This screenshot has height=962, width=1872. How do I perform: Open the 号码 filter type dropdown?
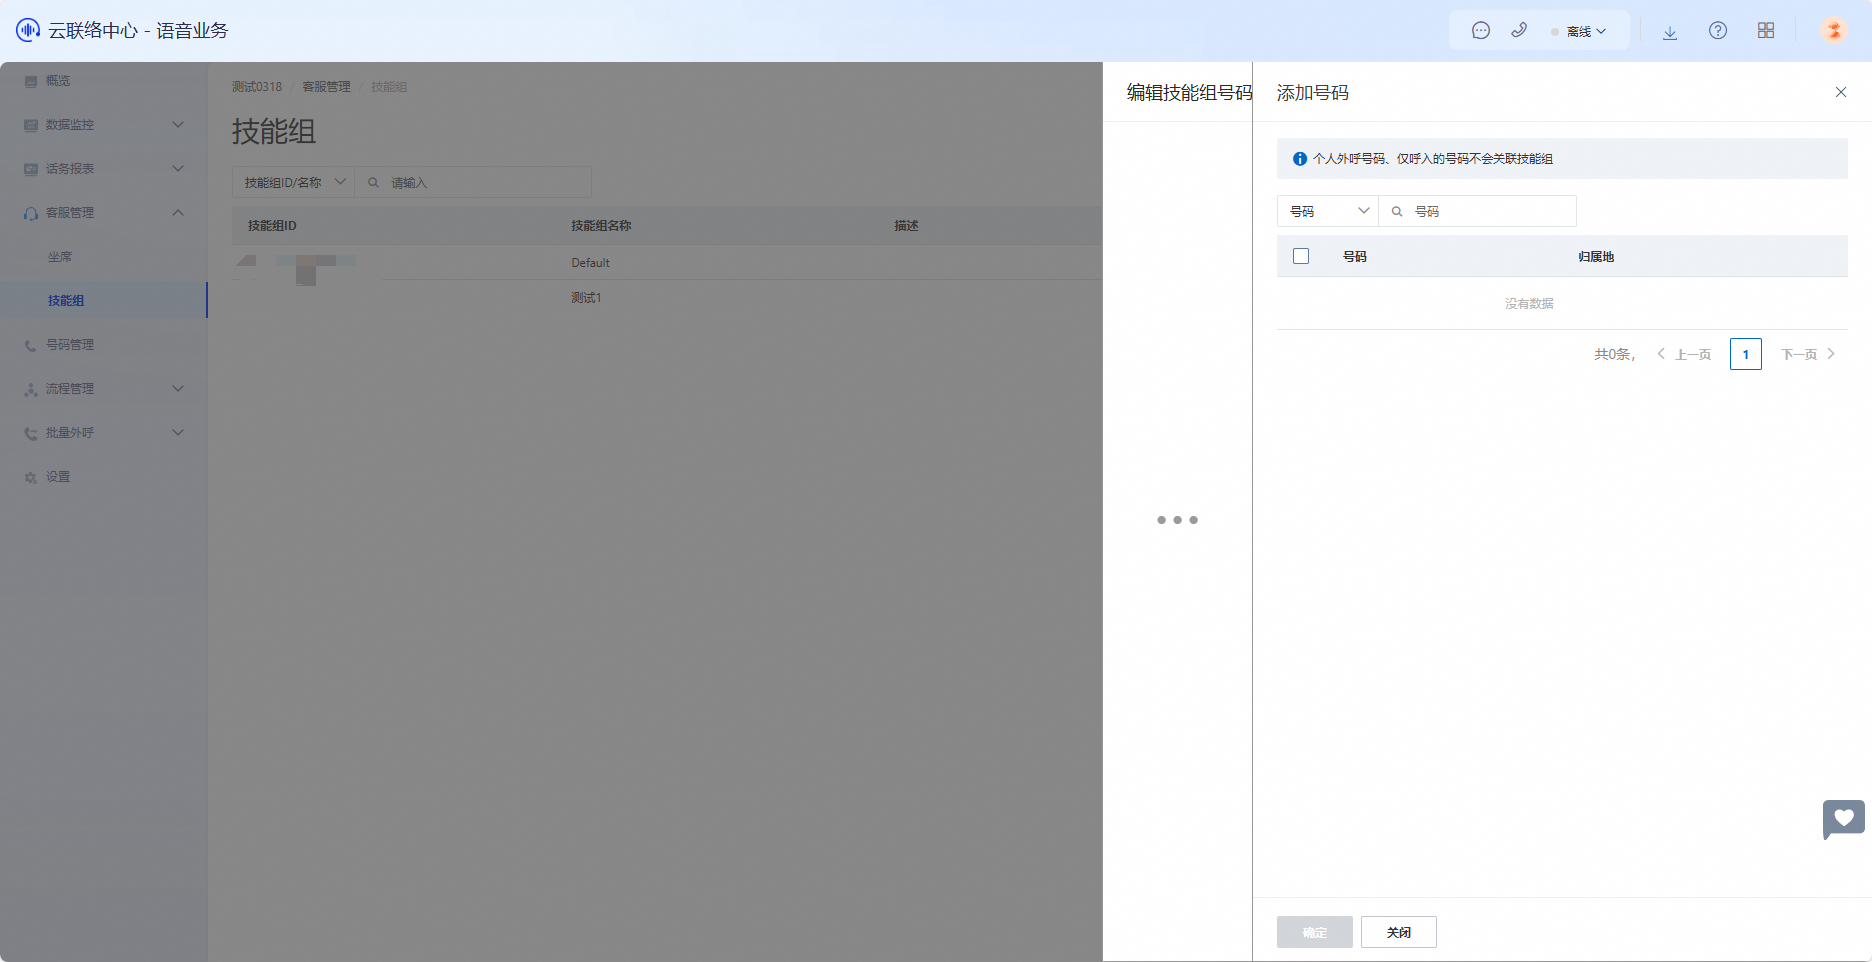1328,211
